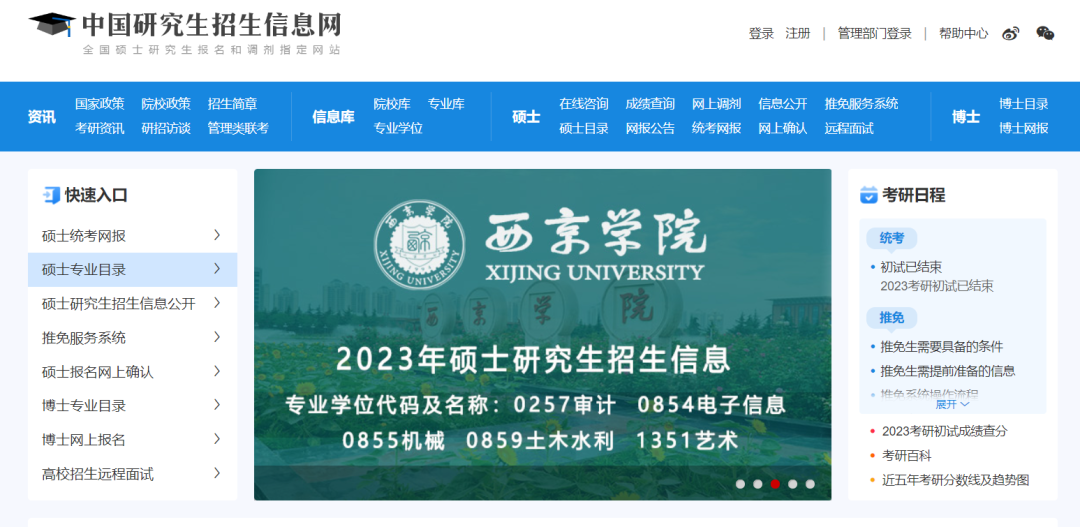The image size is (1080, 527).
Task: Select the first carousel dot indicator
Action: pos(740,484)
